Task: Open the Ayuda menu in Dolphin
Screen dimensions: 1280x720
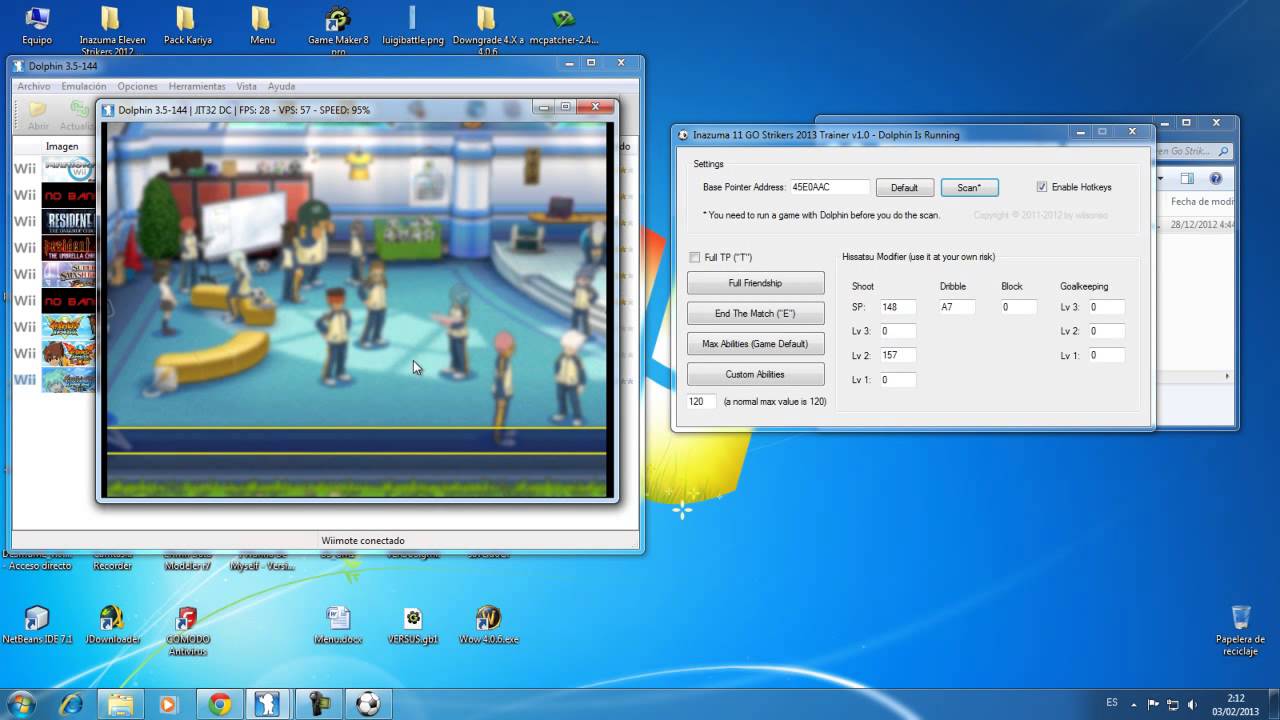Action: 281,86
